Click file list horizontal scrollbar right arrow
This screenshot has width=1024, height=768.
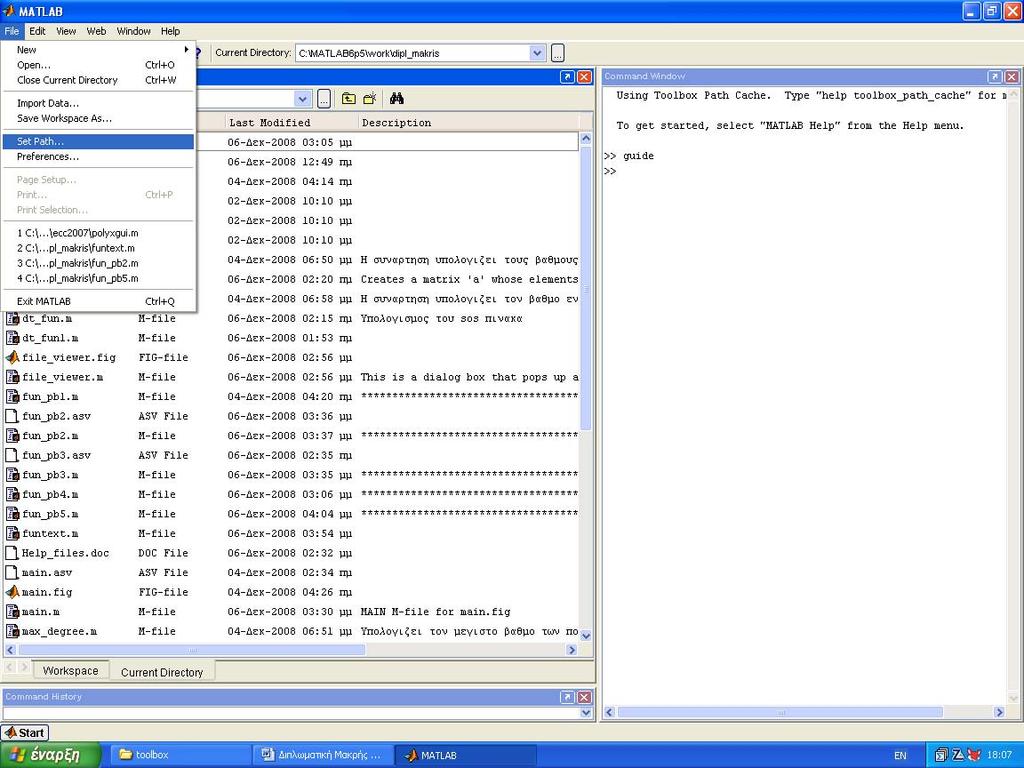[x=572, y=650]
